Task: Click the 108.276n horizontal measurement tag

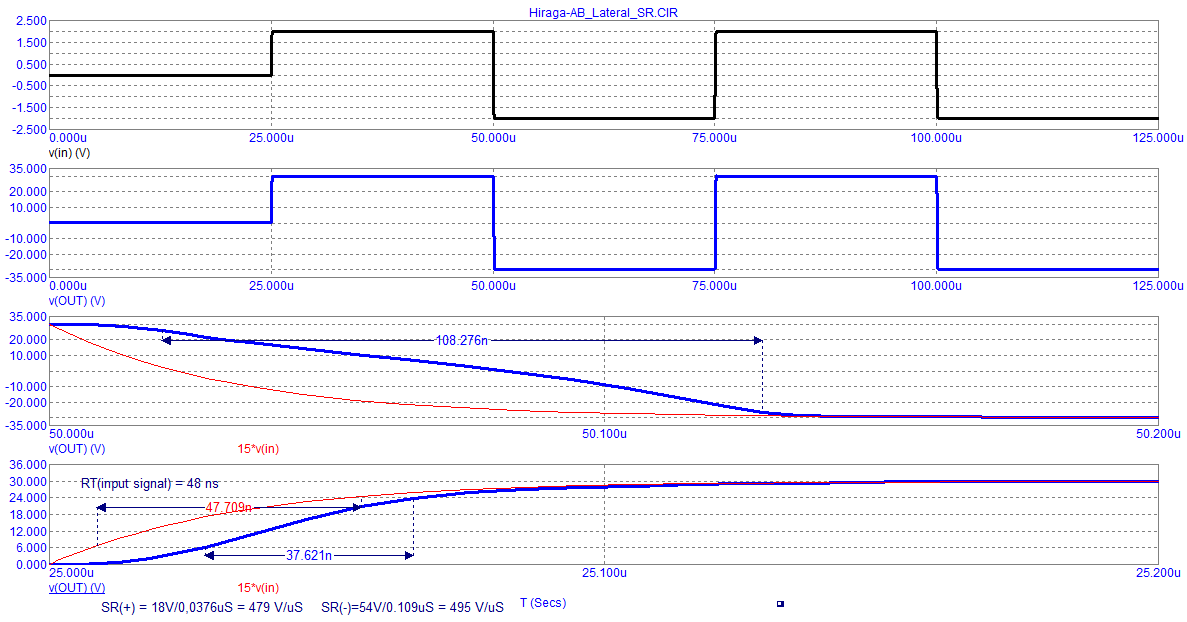Action: [462, 341]
